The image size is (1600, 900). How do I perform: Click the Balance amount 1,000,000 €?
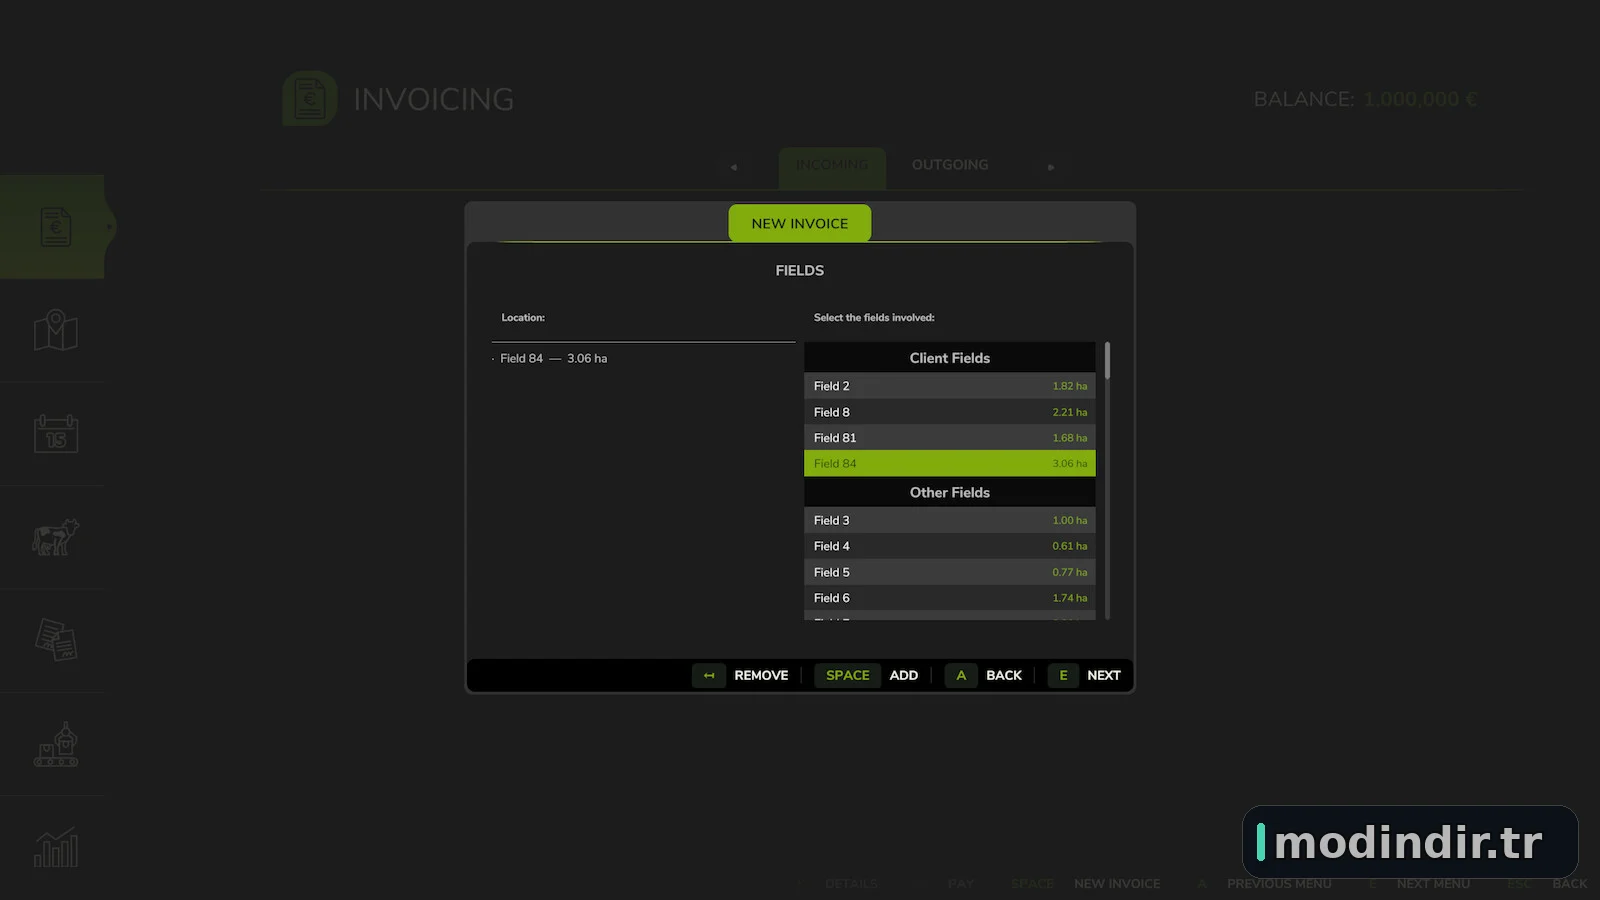click(1420, 99)
